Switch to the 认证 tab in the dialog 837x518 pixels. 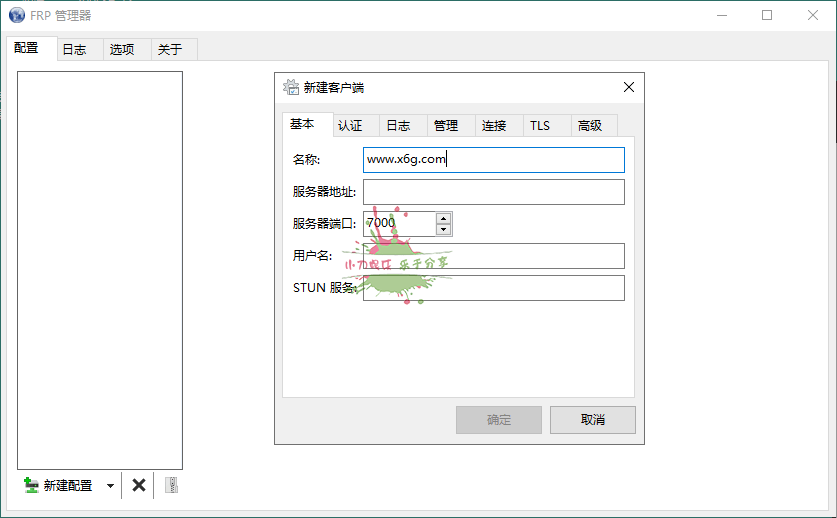[350, 125]
